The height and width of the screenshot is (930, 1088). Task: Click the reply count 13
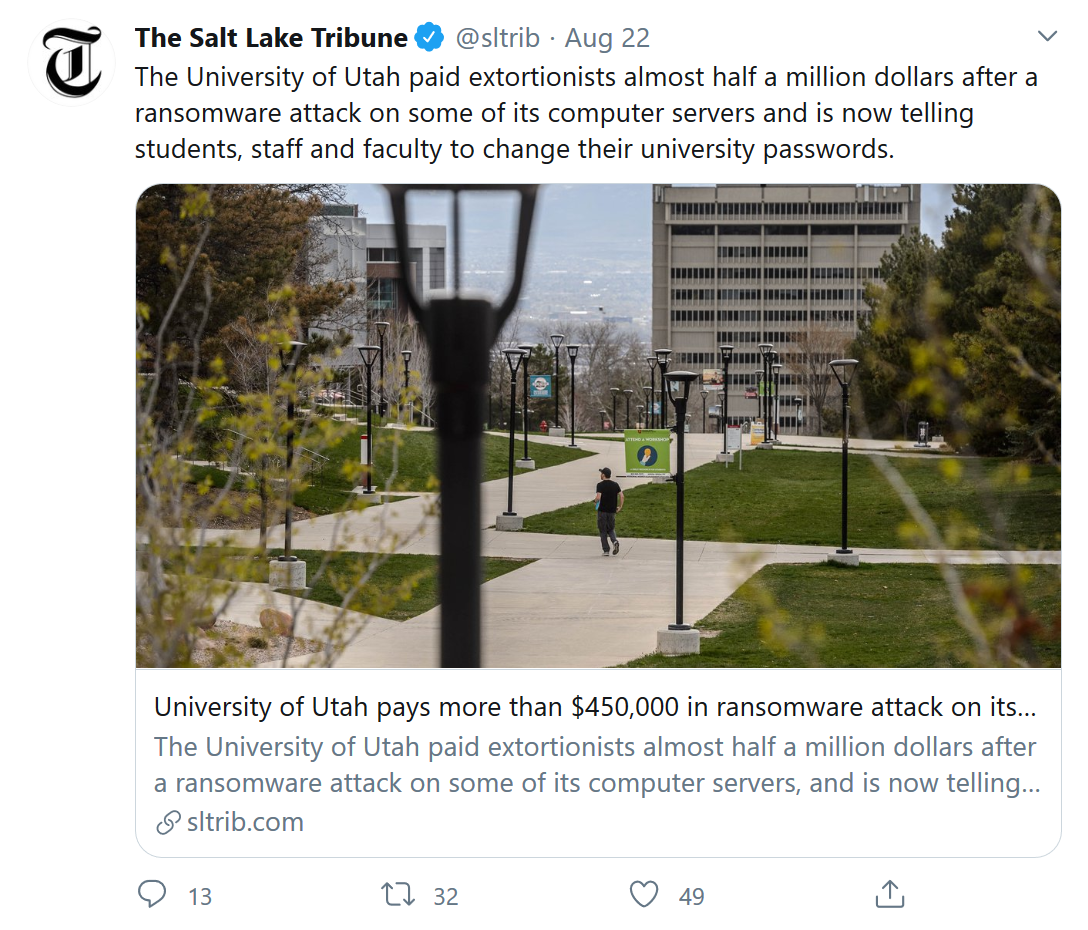click(x=200, y=896)
